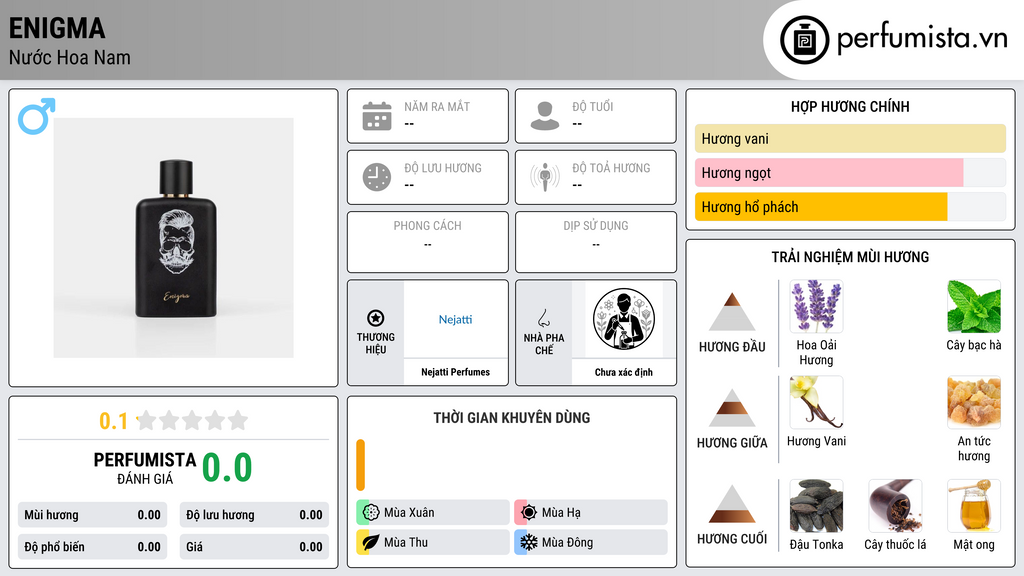Click the Trải nghiệm mùi hương heading
This screenshot has height=576, width=1024.
(850, 257)
